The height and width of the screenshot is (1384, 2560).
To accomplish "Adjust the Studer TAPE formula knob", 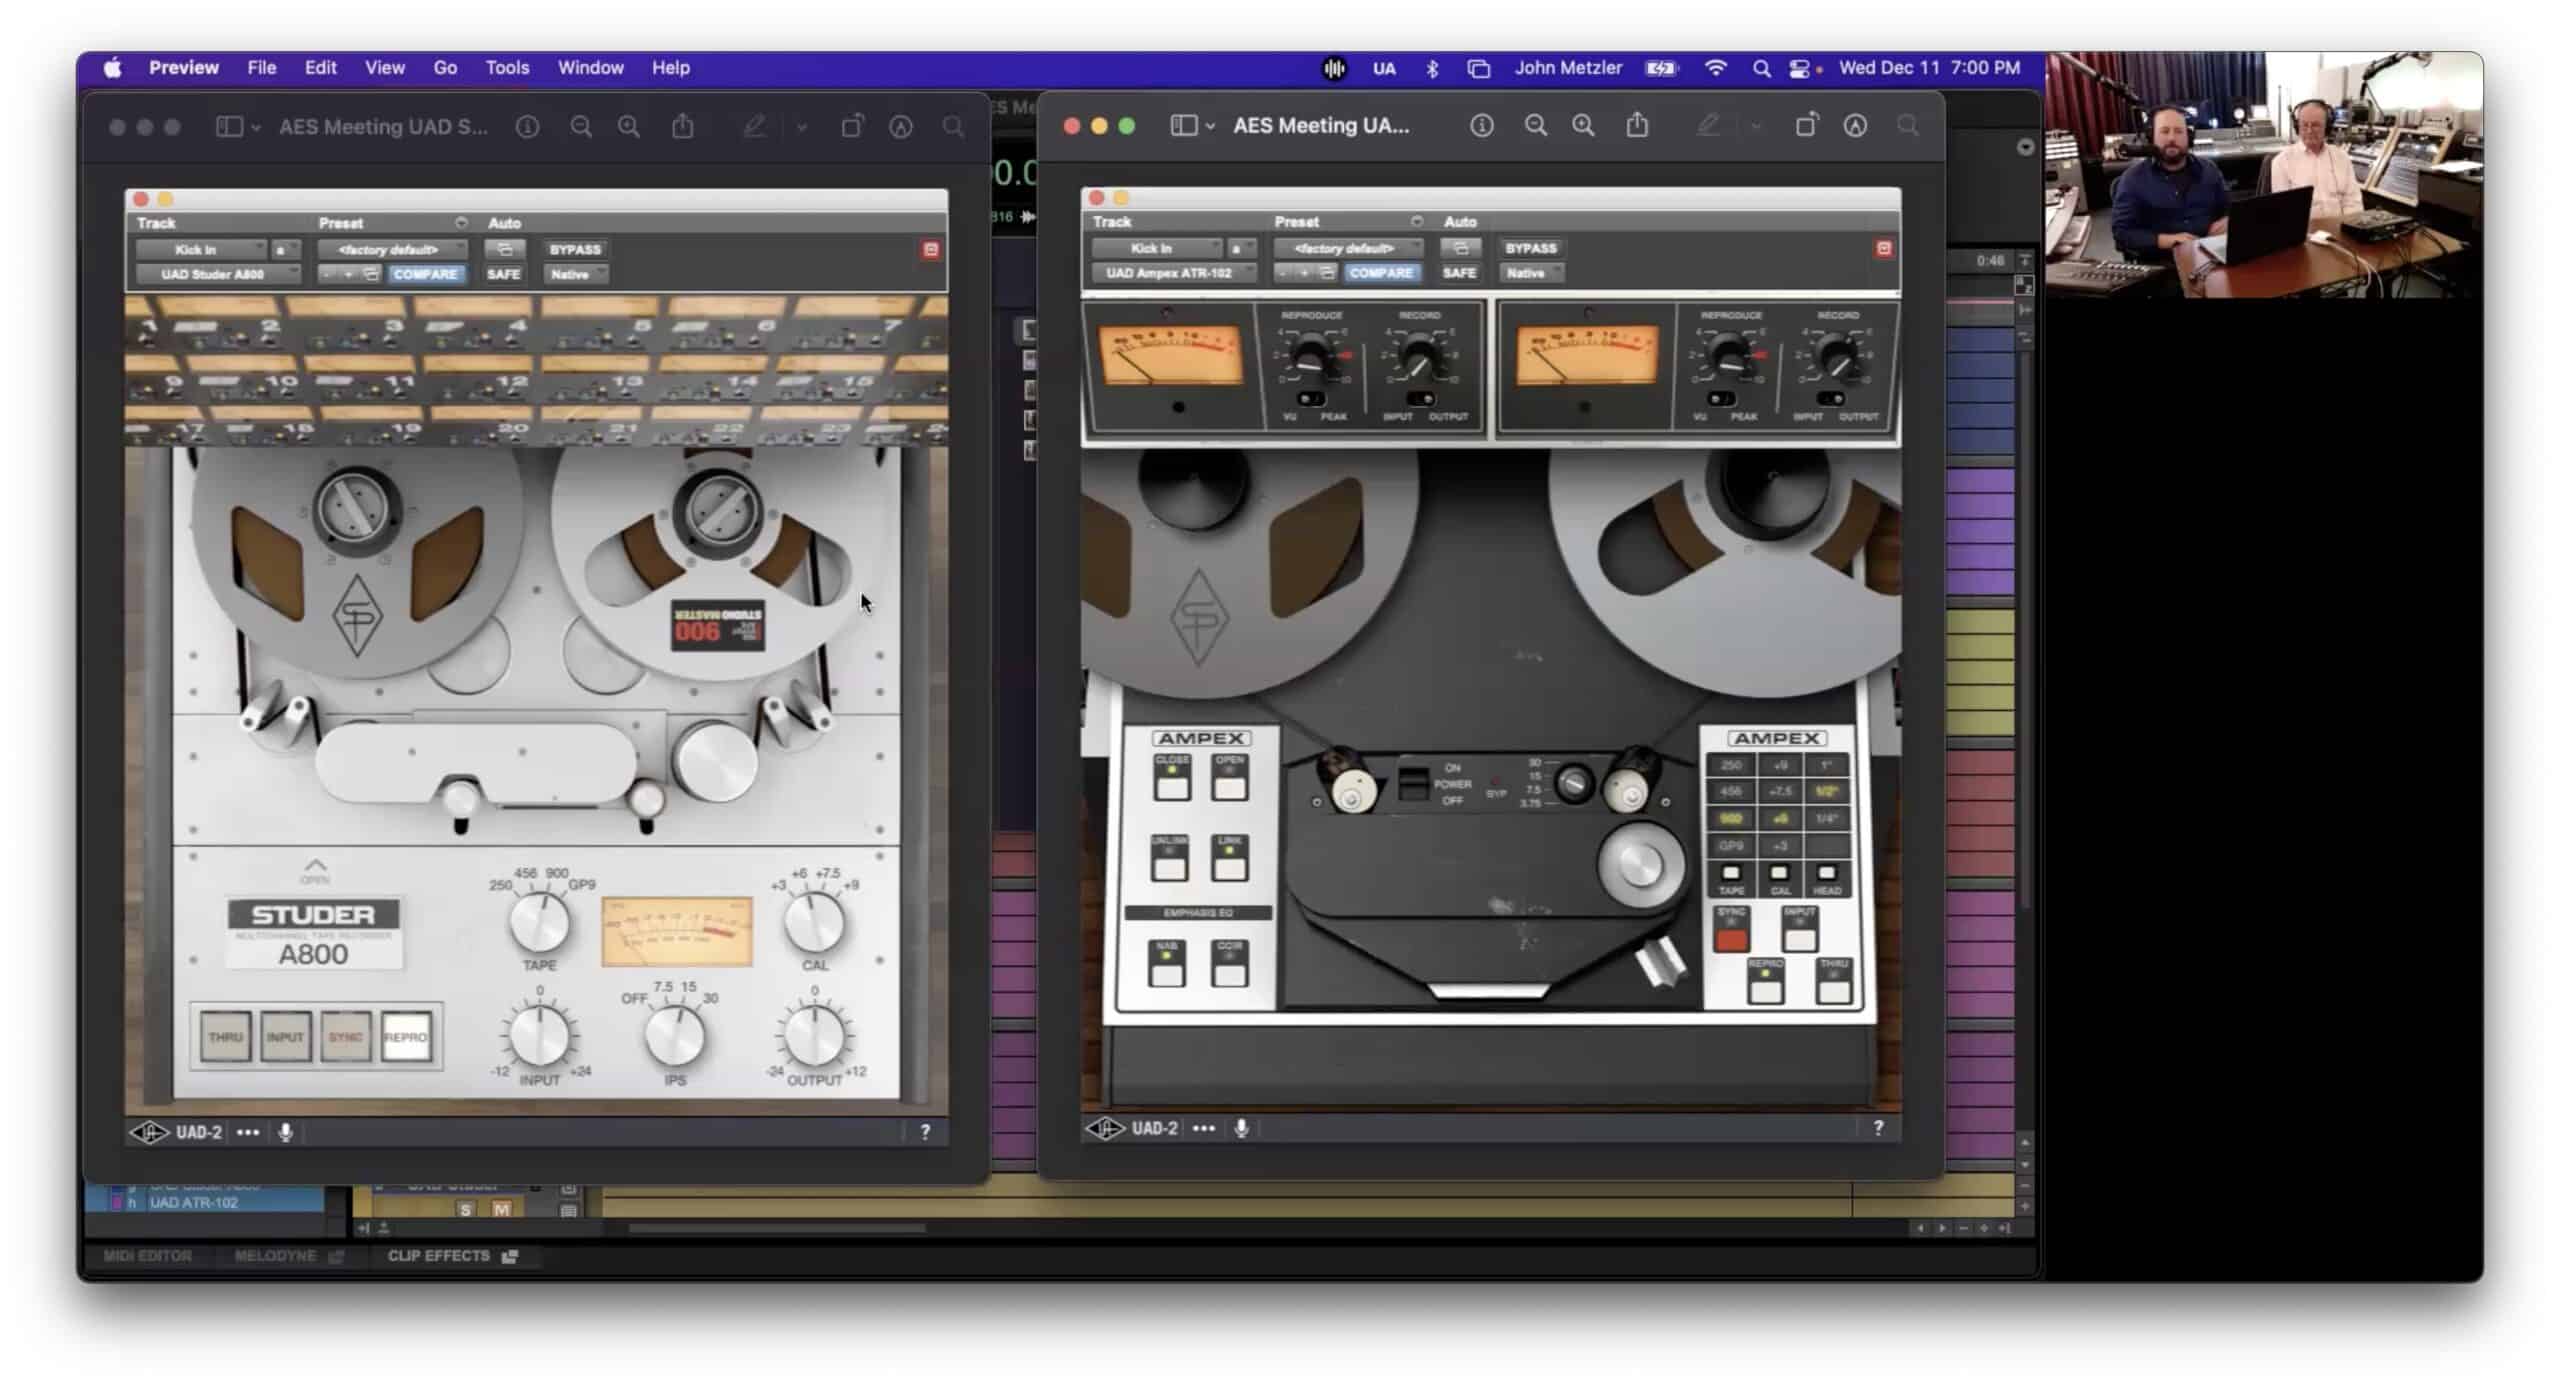I will 540,923.
